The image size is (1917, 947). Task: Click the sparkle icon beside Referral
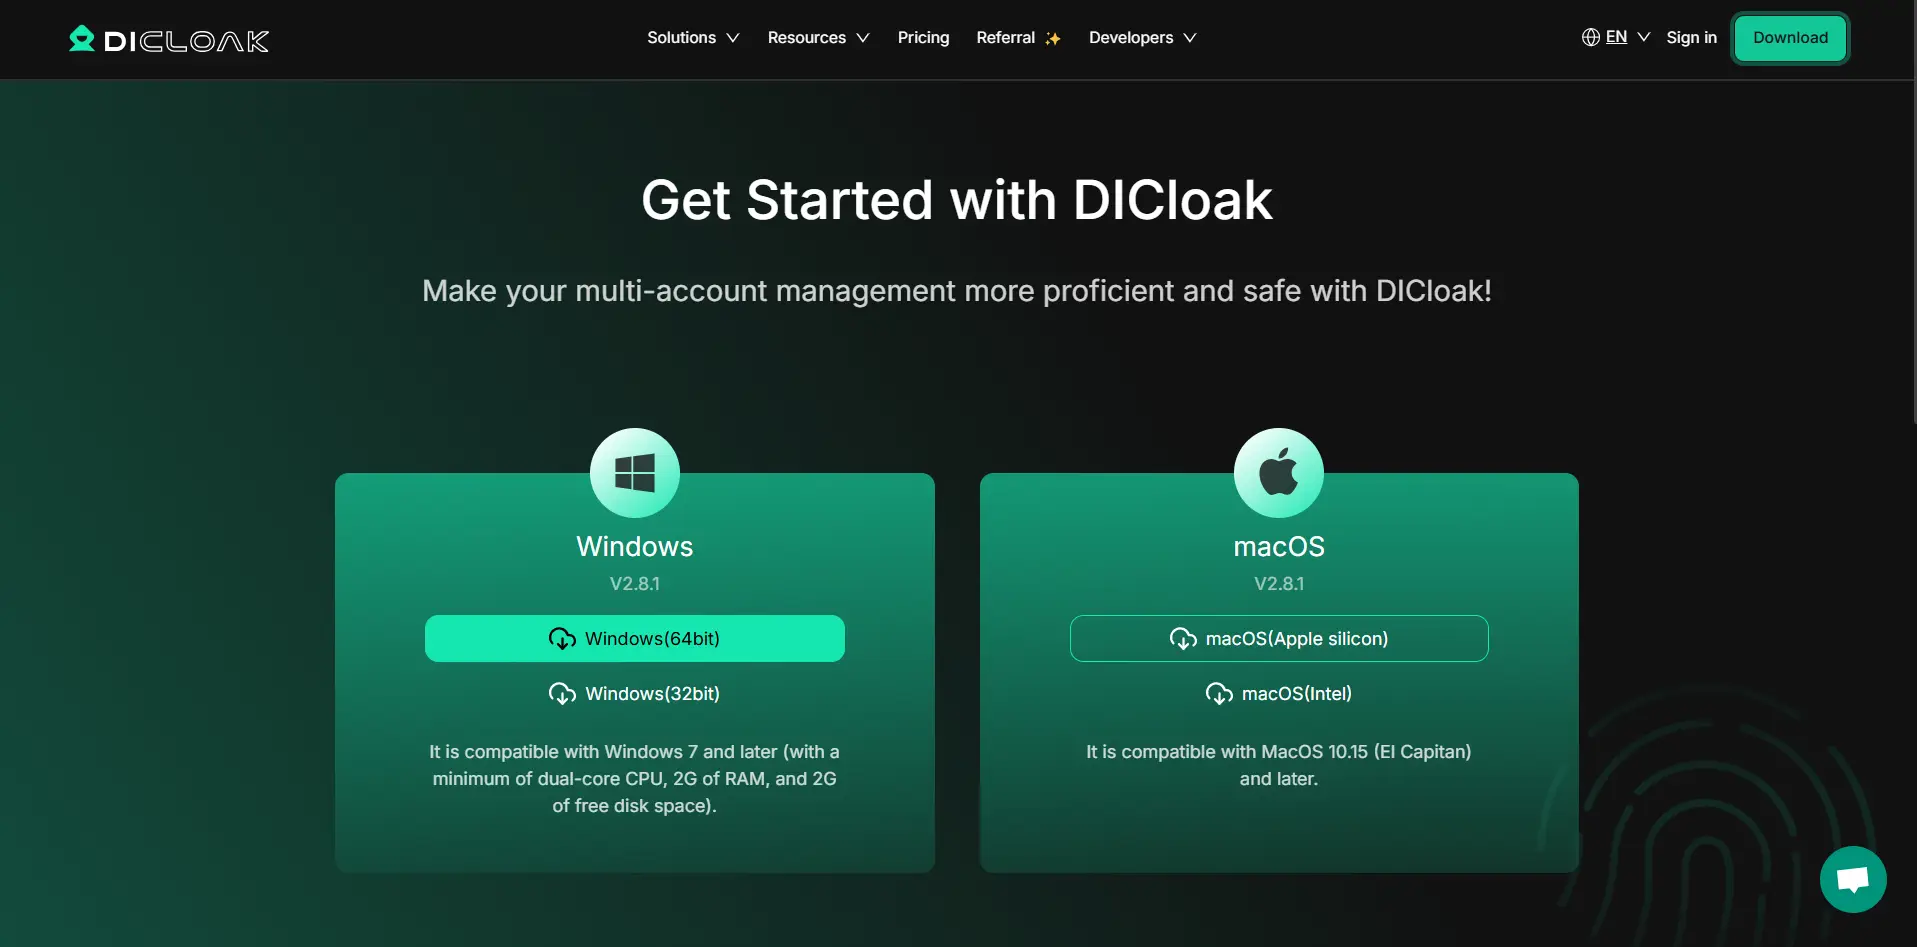[x=1052, y=39]
